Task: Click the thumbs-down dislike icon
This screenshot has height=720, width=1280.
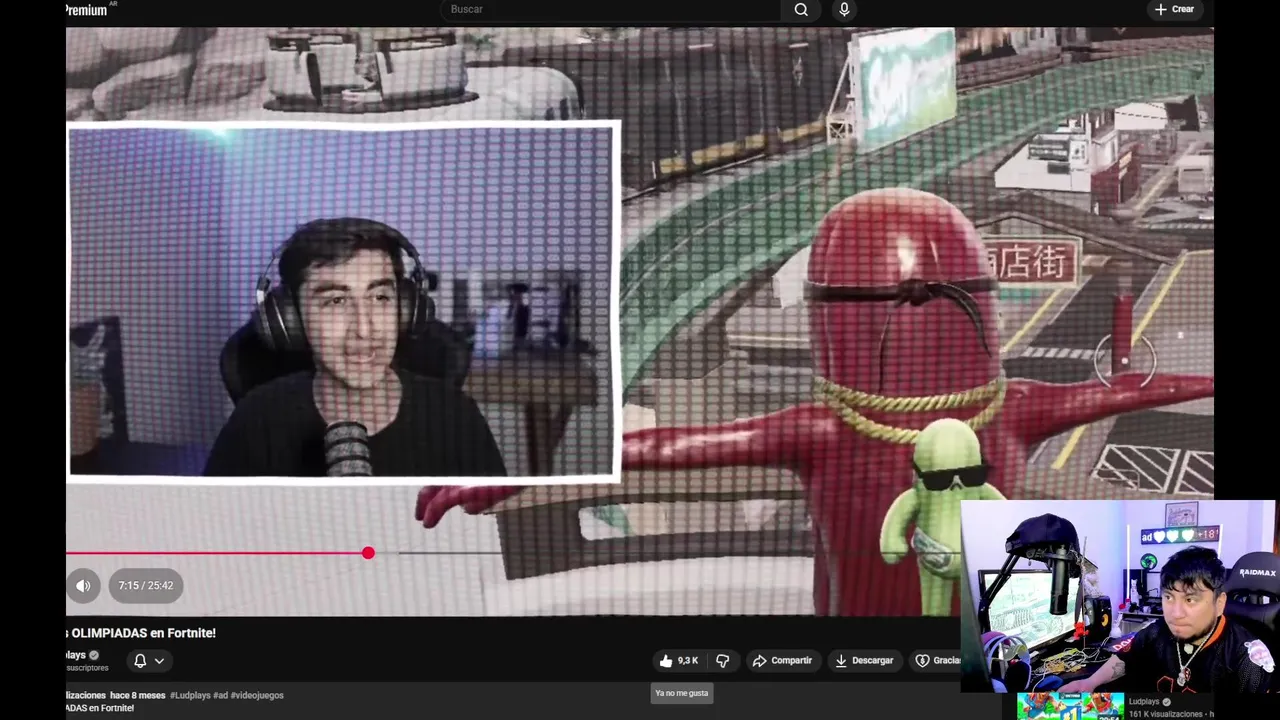Action: (723, 661)
